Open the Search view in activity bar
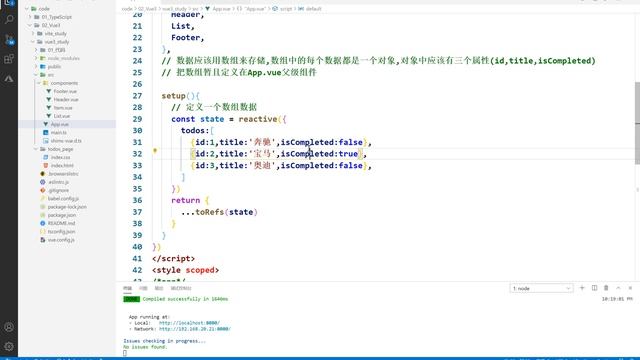Screen dimensions: 640x360 click(9, 19)
